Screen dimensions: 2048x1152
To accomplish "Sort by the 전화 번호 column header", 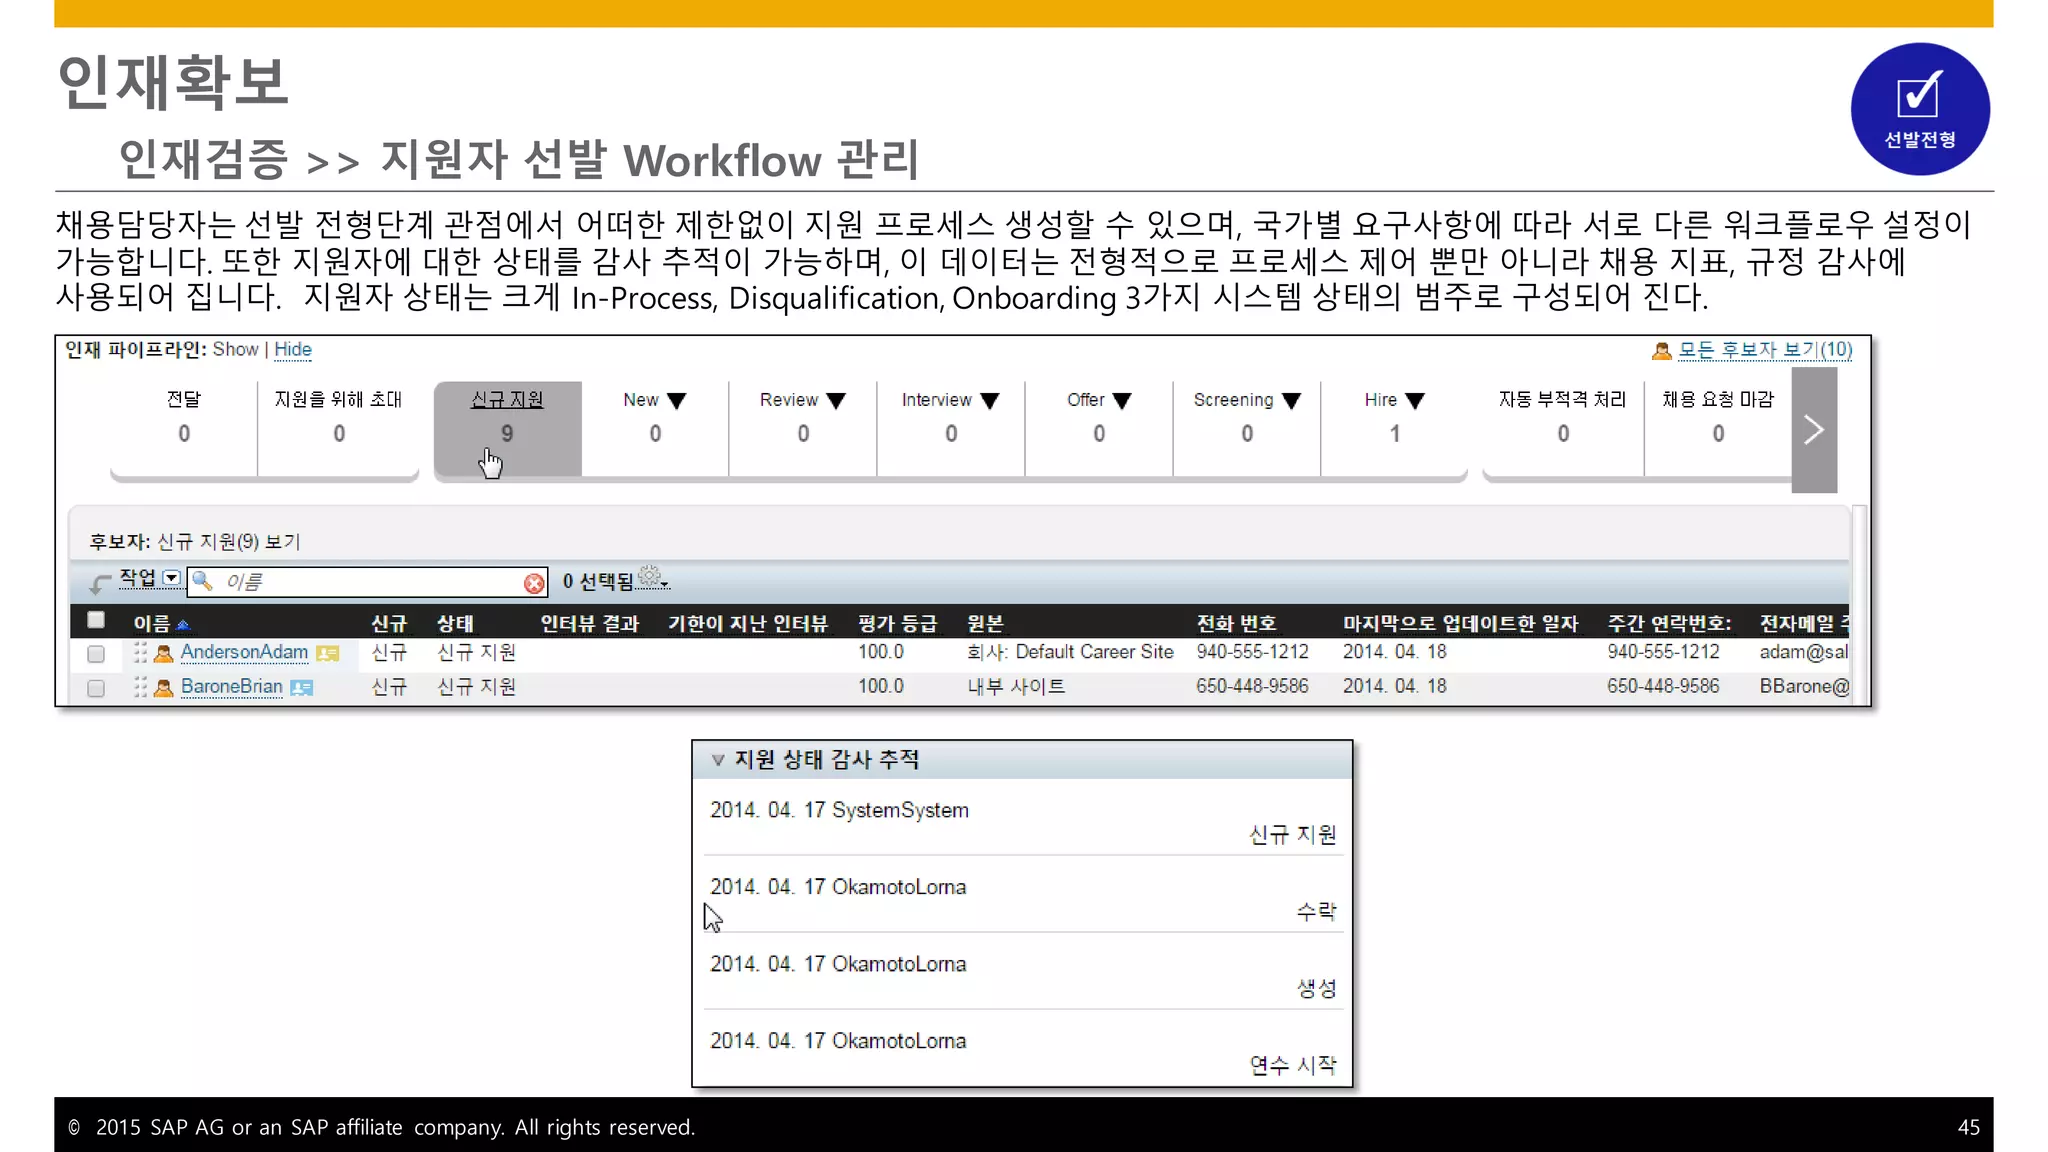I will tap(1236, 624).
